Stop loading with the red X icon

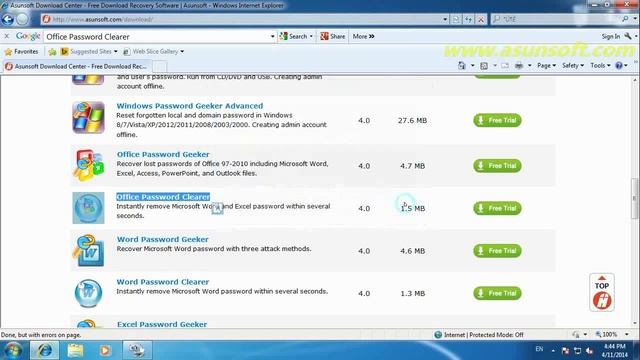coord(481,19)
